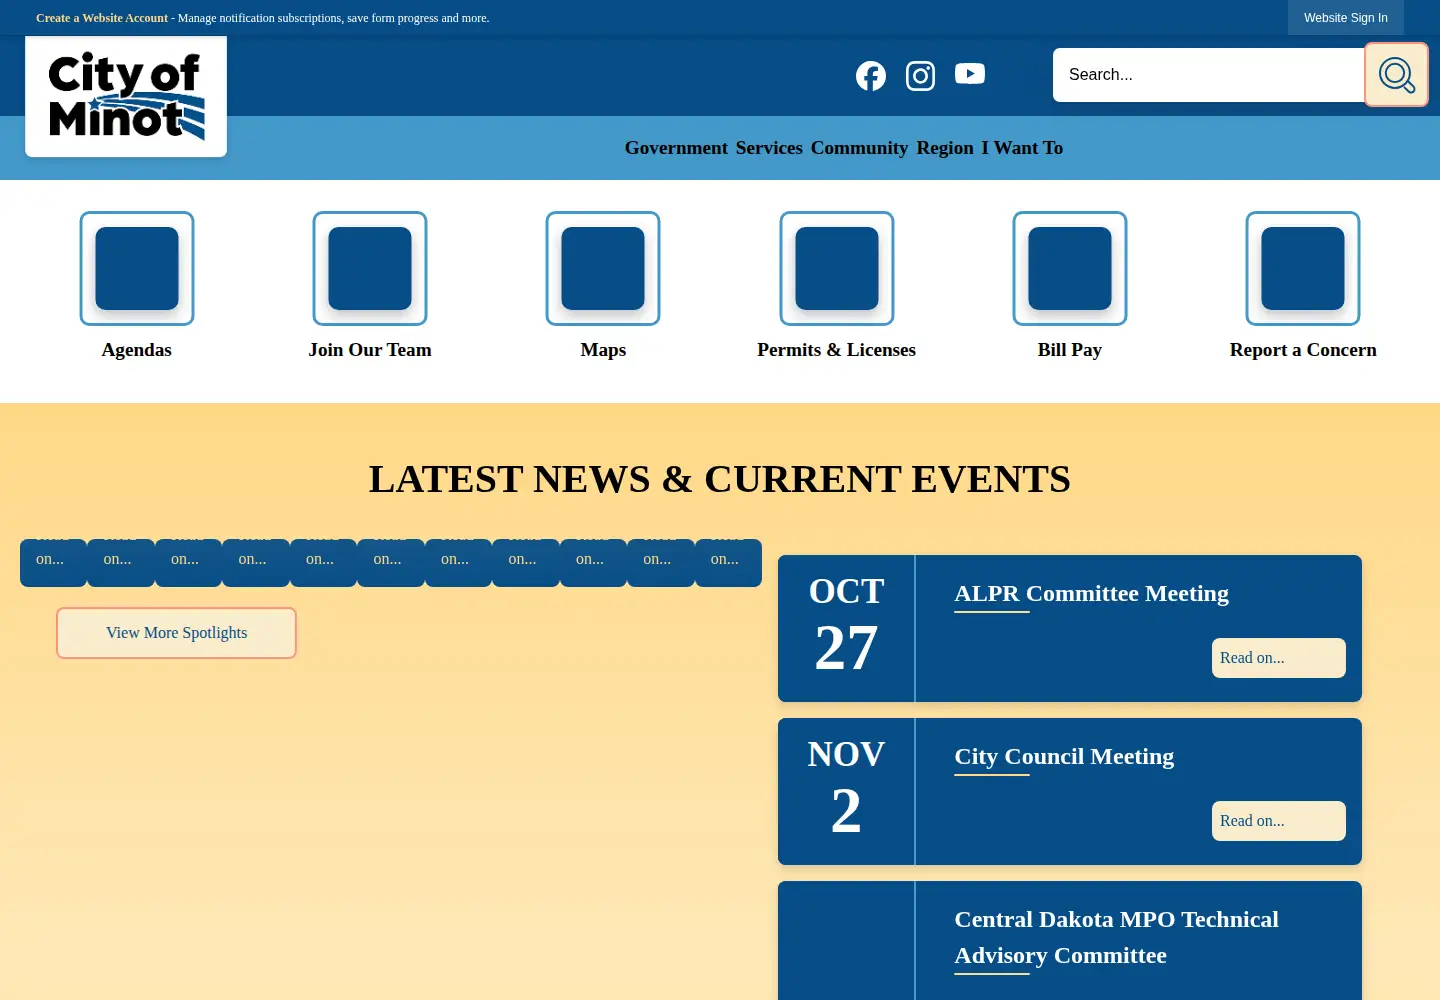The height and width of the screenshot is (1000, 1440).
Task: Click the NOV 2 date block
Action: (846, 791)
